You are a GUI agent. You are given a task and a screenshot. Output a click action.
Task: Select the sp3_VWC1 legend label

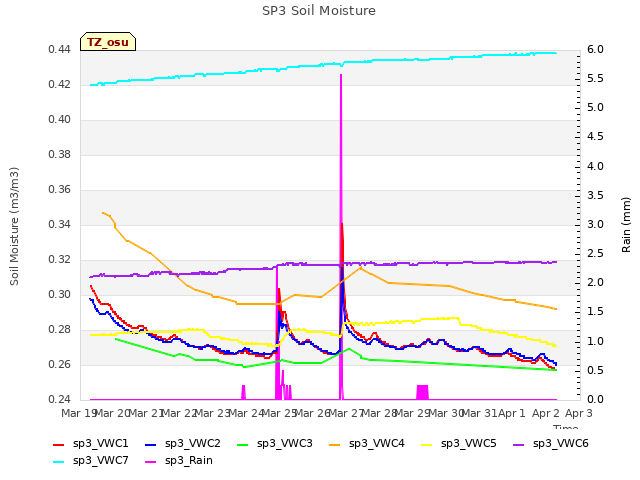(x=100, y=444)
